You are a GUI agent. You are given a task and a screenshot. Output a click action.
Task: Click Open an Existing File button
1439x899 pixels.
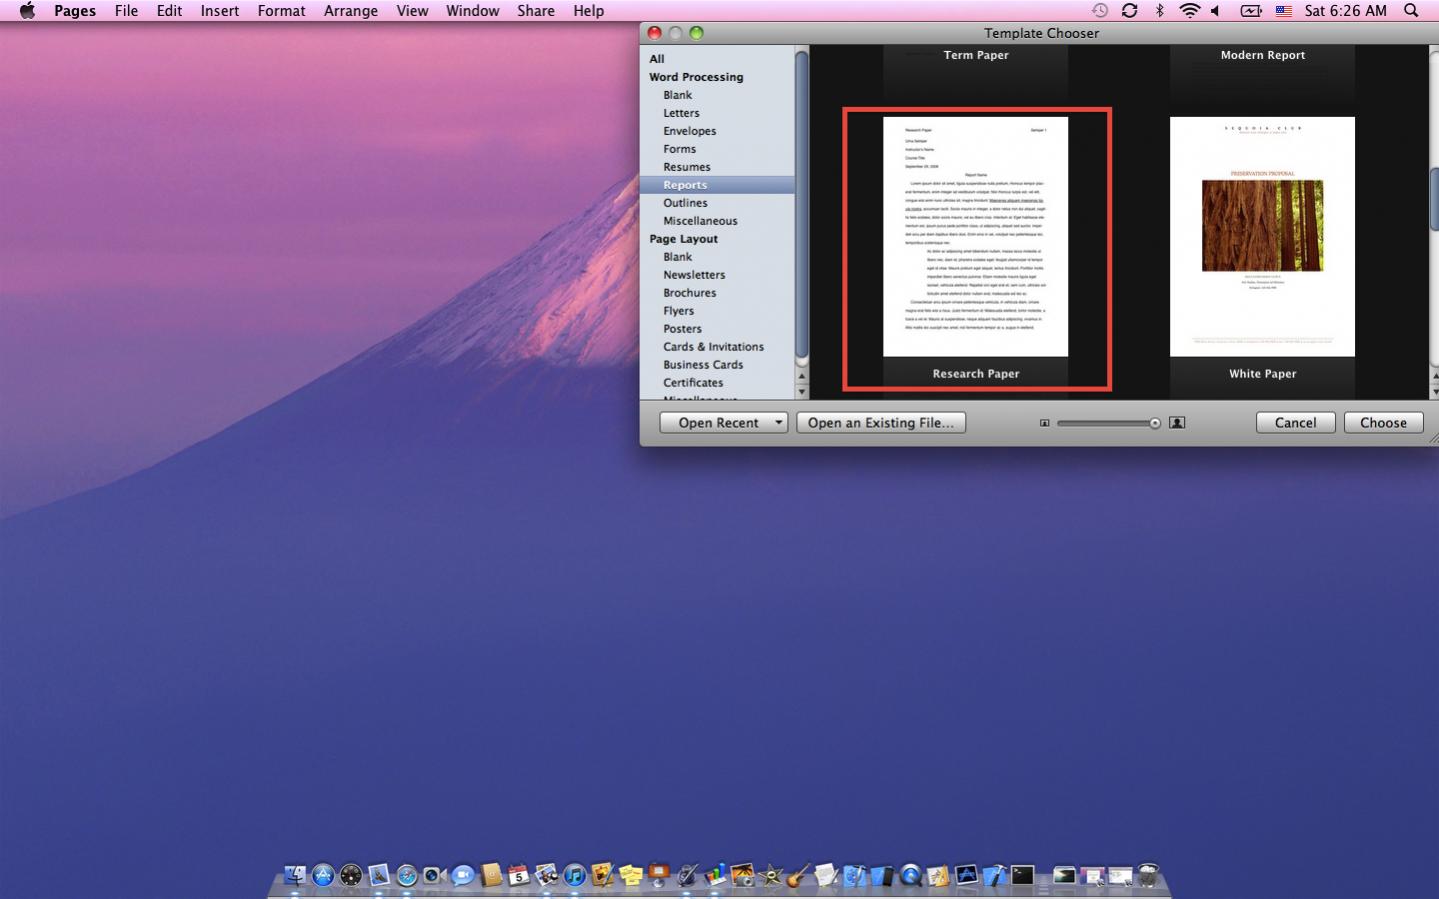tap(880, 423)
